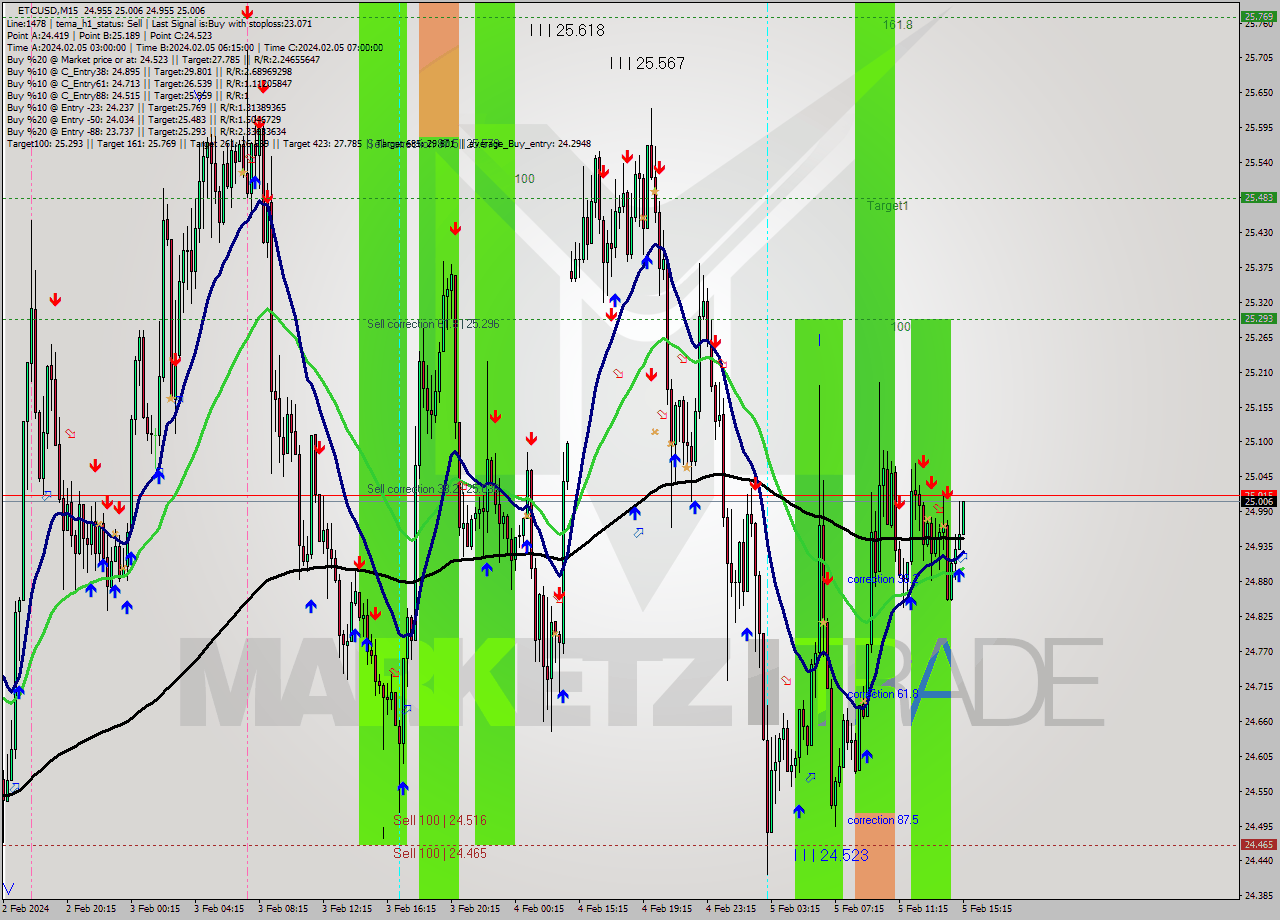Select the 'Target1' Fibonacci label

point(888,205)
